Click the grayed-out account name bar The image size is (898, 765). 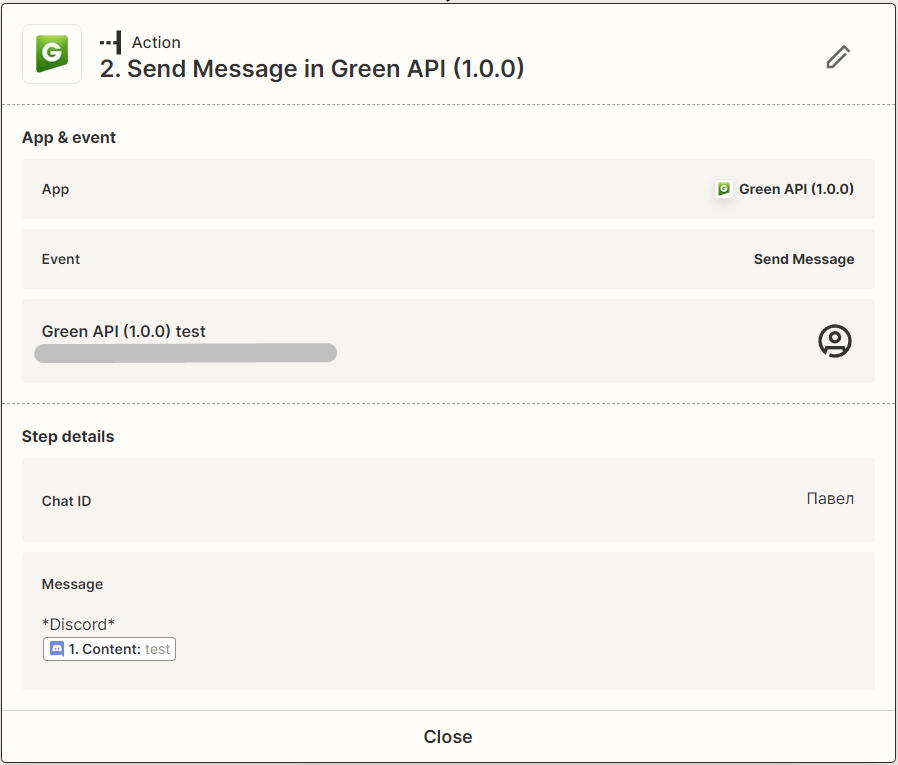pos(185,352)
